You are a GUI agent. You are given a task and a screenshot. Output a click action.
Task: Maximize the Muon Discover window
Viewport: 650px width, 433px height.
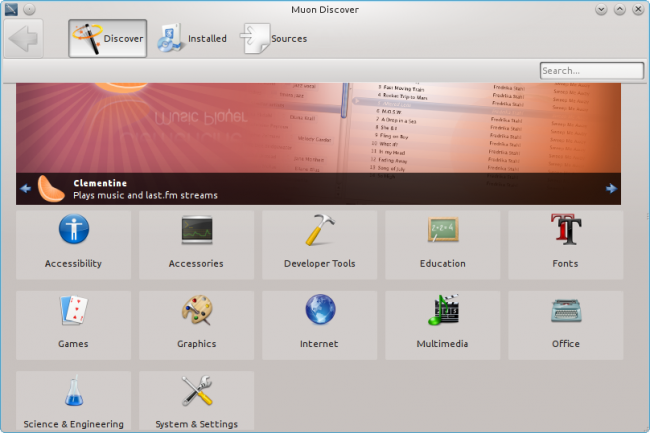point(620,9)
